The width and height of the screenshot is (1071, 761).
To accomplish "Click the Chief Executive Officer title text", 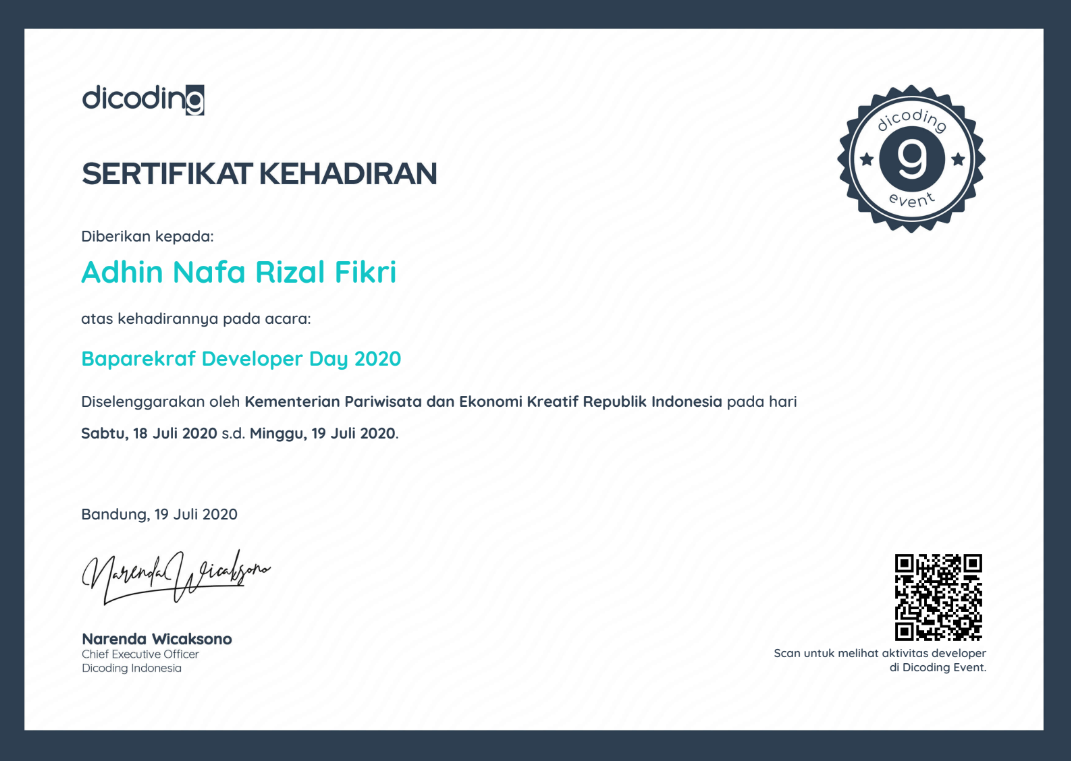I will coord(140,654).
